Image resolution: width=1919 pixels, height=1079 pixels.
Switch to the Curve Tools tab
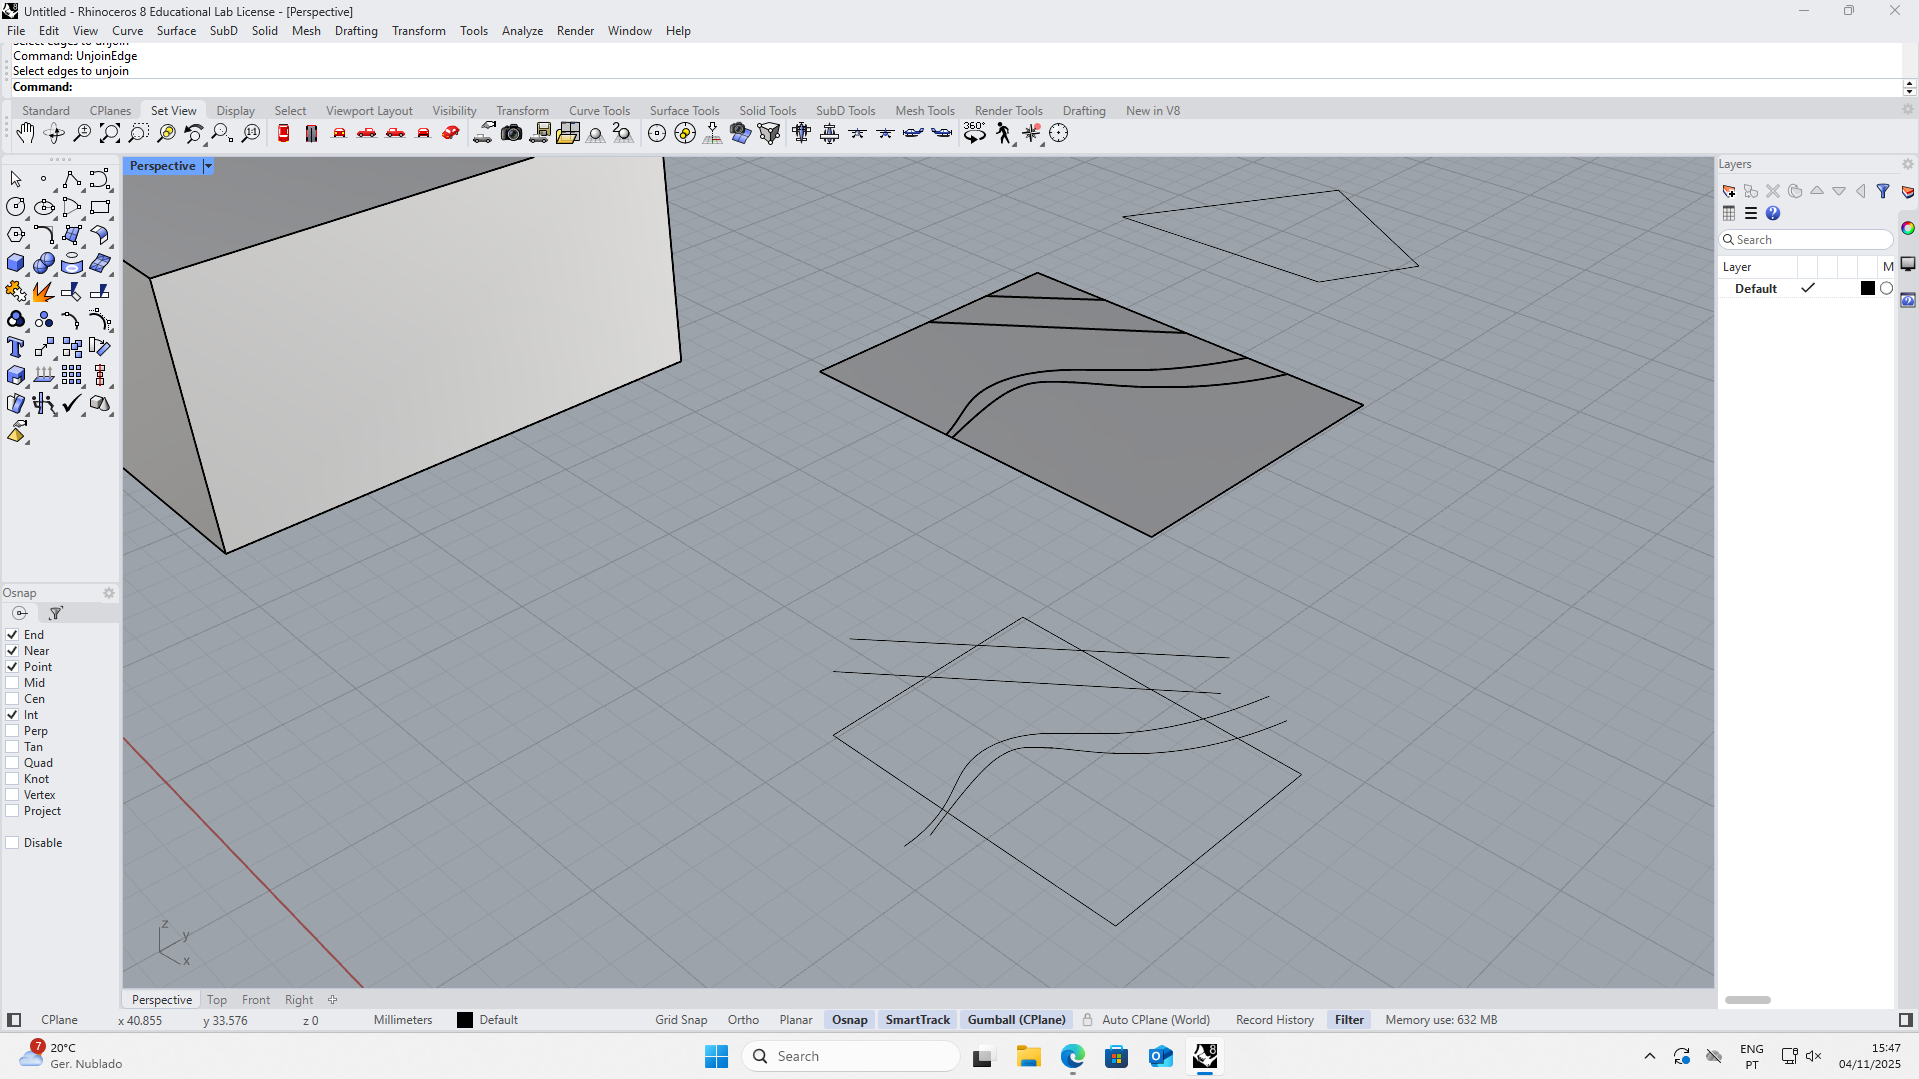click(598, 110)
